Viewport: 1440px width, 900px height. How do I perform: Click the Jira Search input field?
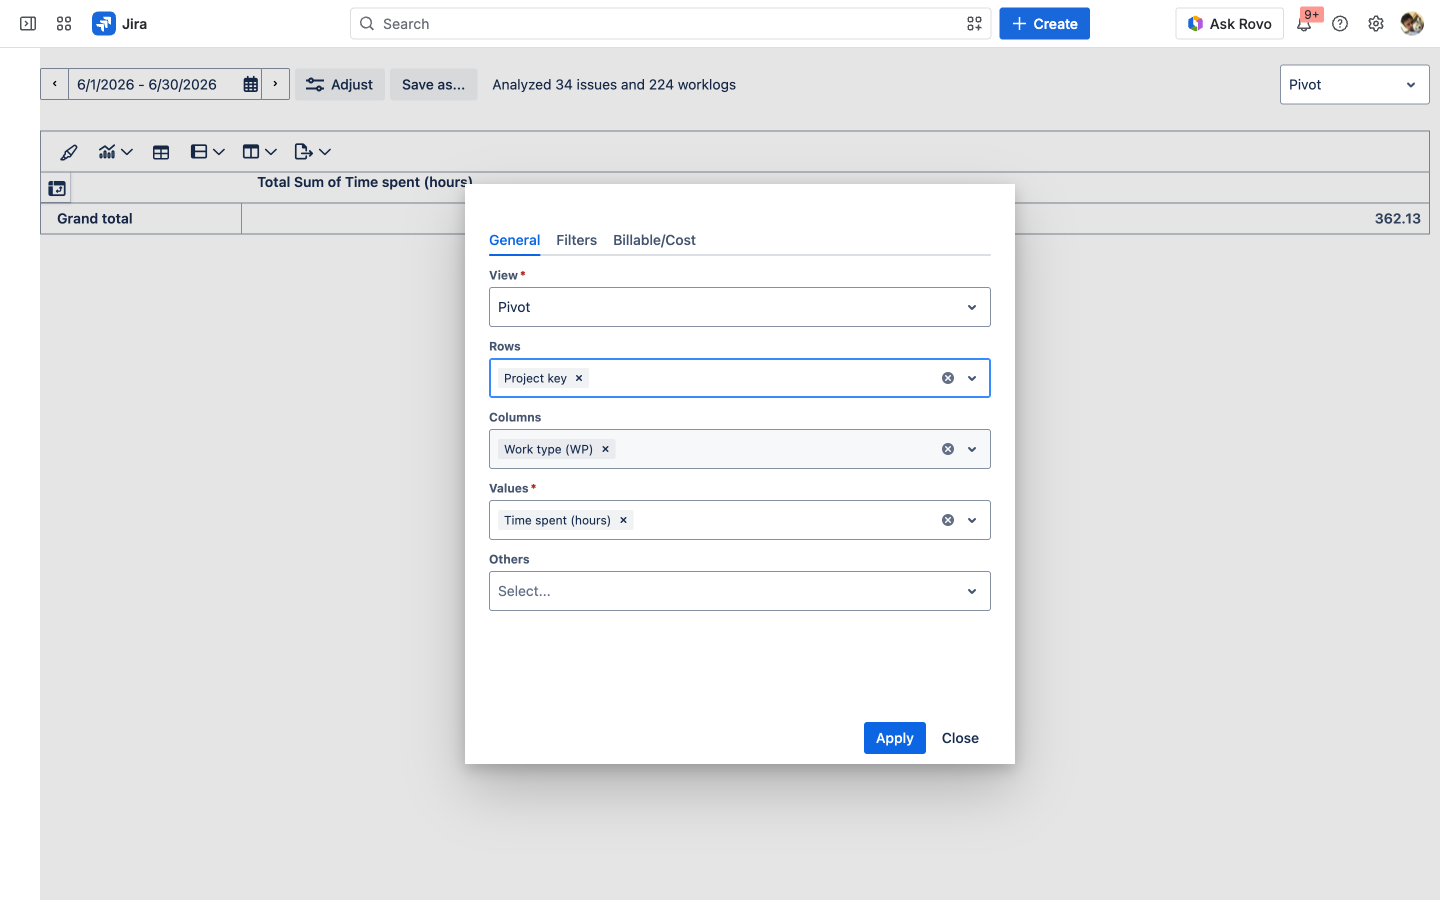pos(670,24)
